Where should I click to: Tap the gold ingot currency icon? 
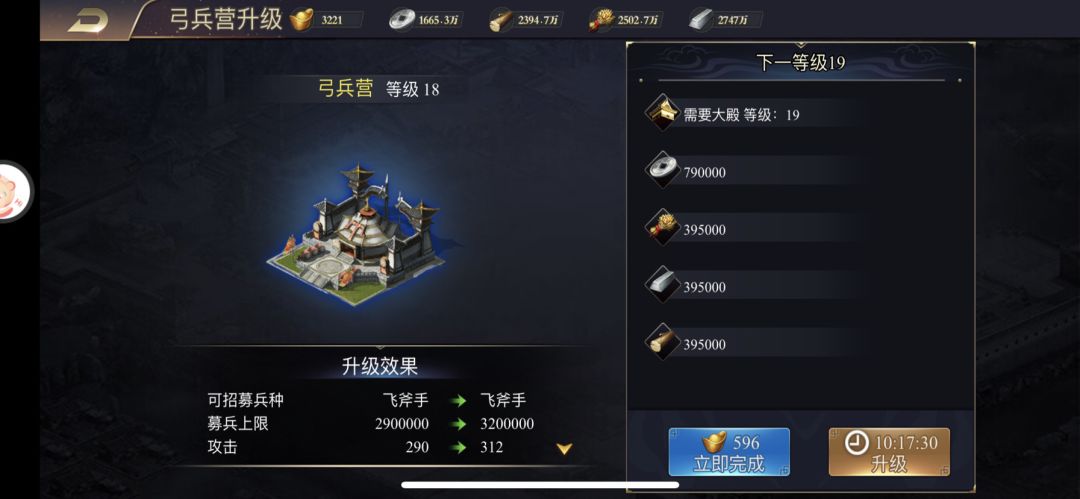point(301,20)
